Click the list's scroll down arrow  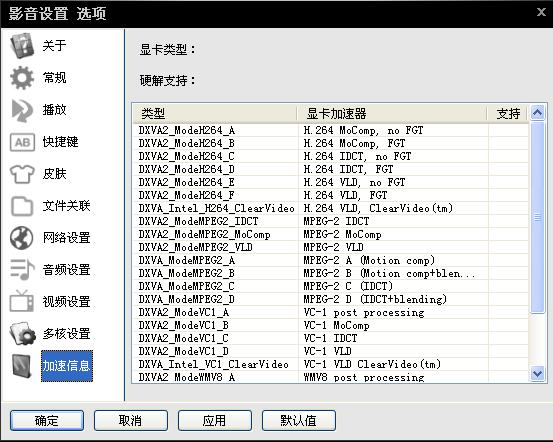[537, 373]
